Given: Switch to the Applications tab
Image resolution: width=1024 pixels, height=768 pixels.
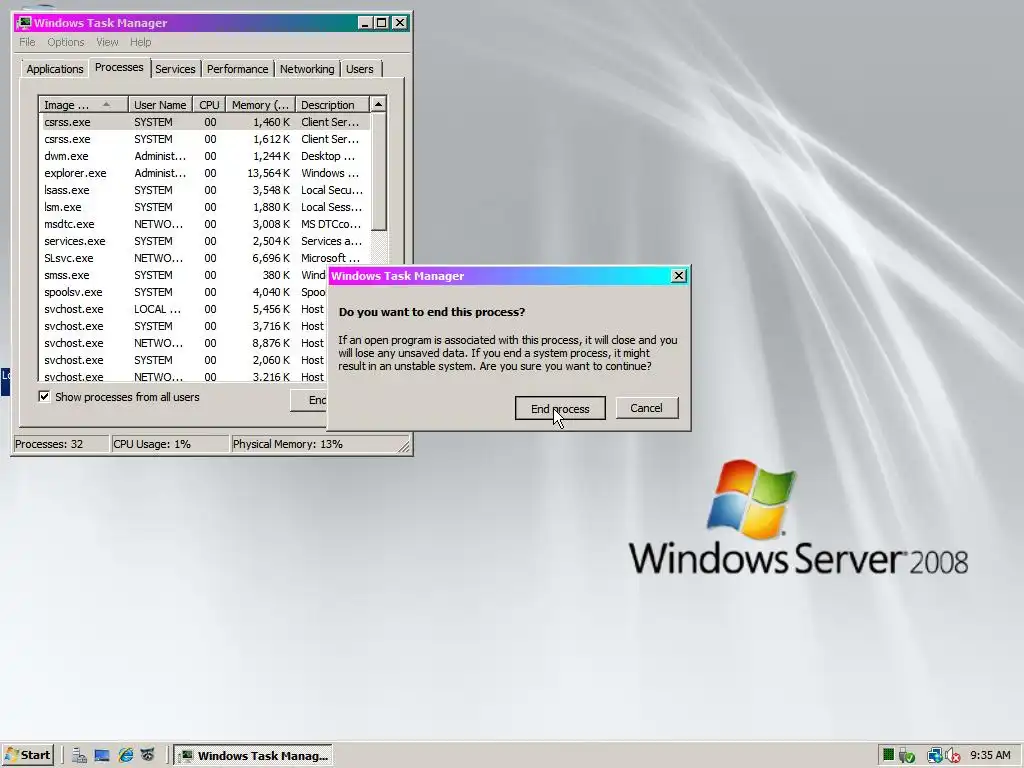Looking at the screenshot, I should point(55,69).
